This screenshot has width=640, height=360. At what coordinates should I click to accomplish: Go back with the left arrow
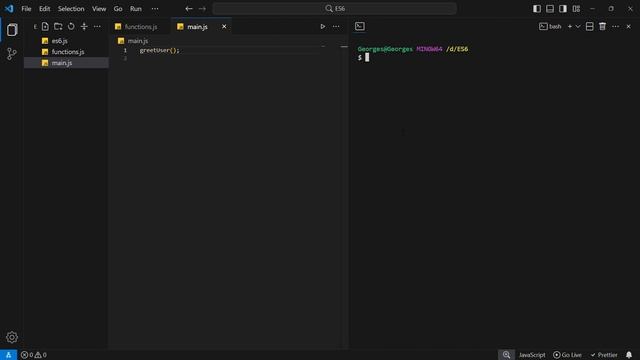(189, 9)
